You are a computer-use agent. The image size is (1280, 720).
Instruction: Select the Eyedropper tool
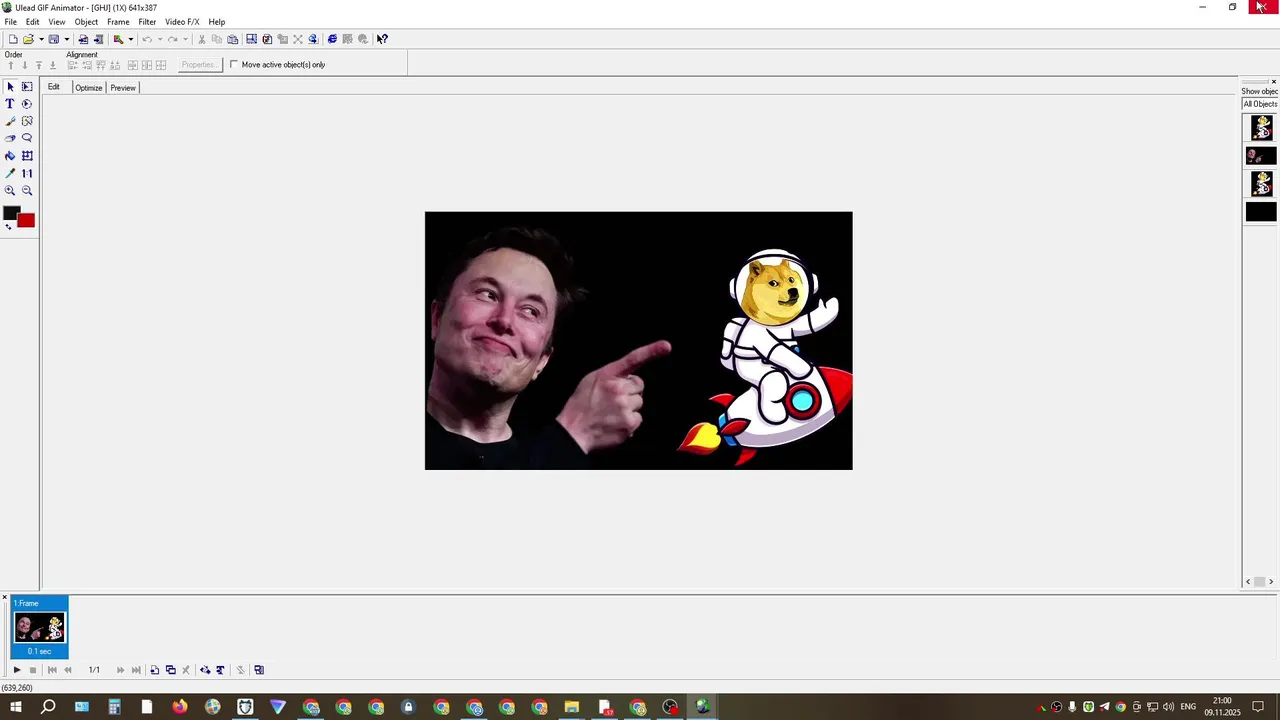[10, 173]
